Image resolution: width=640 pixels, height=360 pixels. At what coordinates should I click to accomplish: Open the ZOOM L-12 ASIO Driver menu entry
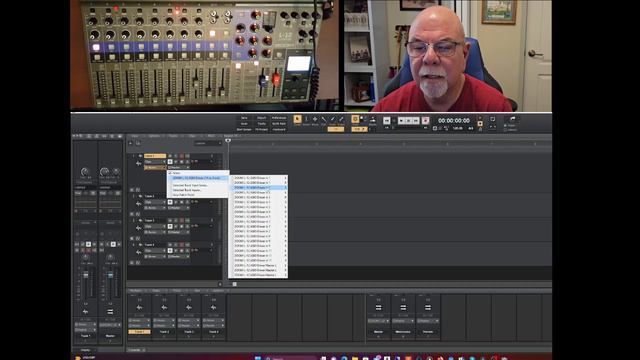[198, 178]
